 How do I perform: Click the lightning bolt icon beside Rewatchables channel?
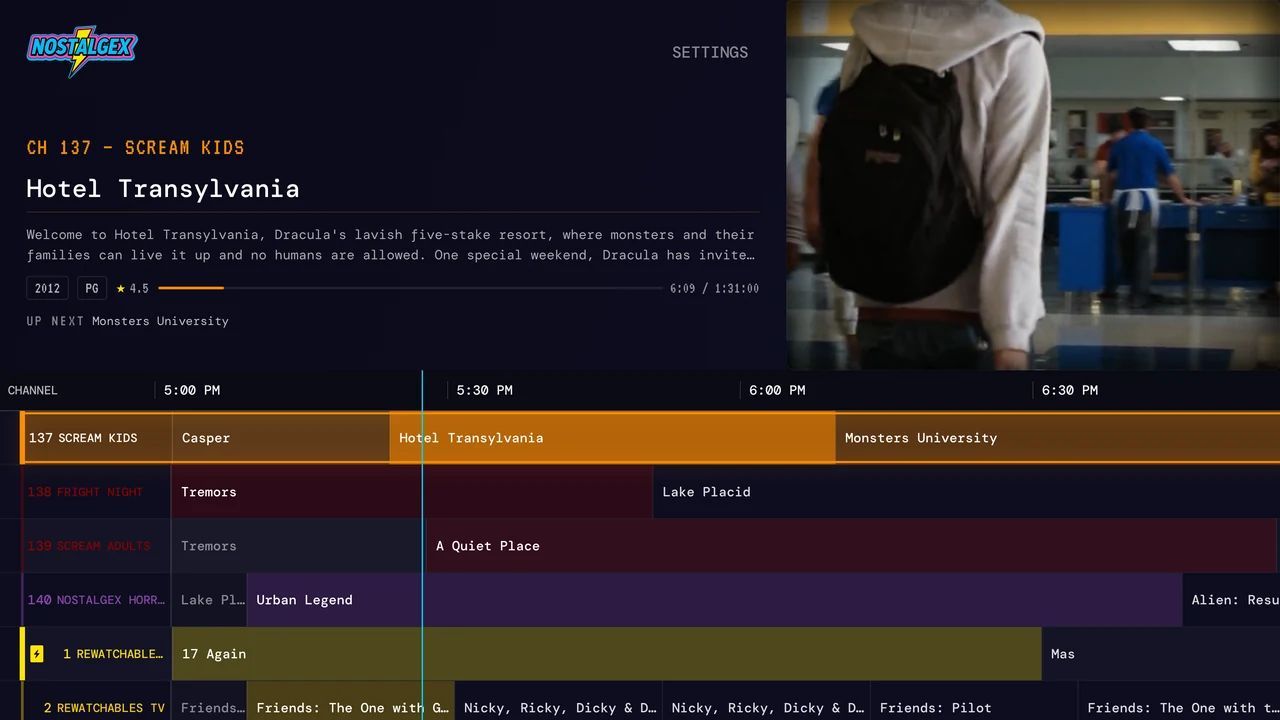[37, 654]
